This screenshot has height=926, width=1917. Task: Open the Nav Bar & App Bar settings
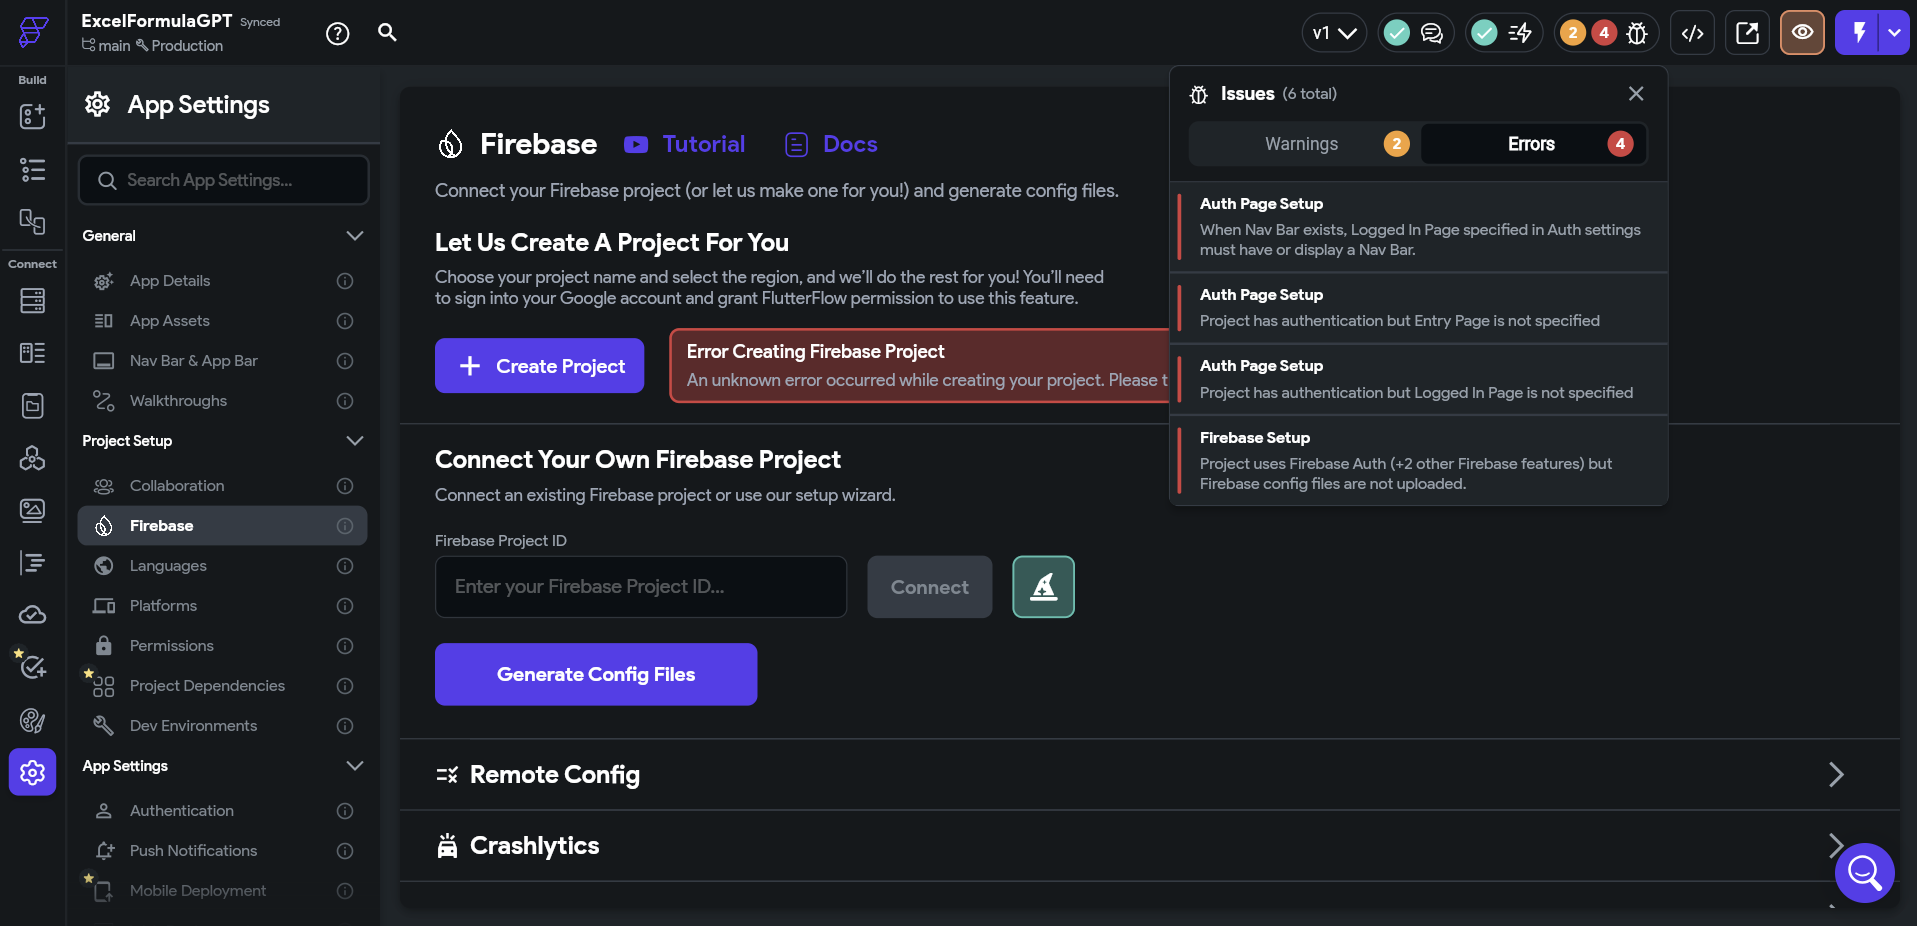click(x=222, y=361)
